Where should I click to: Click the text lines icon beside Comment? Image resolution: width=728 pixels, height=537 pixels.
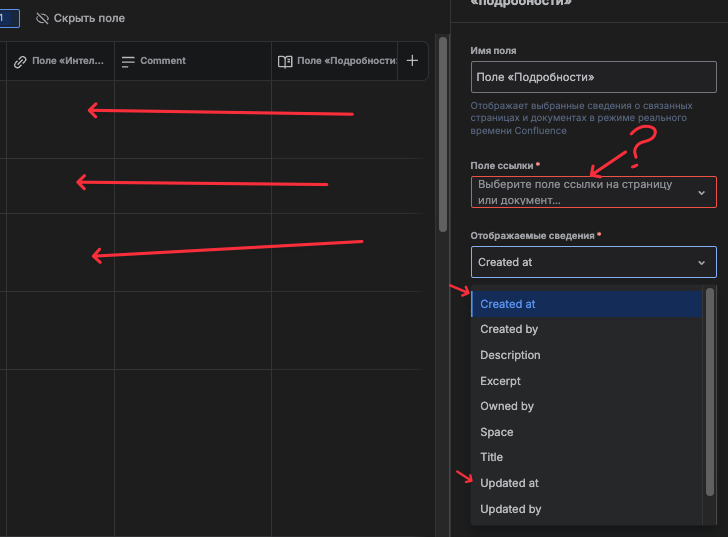[128, 62]
